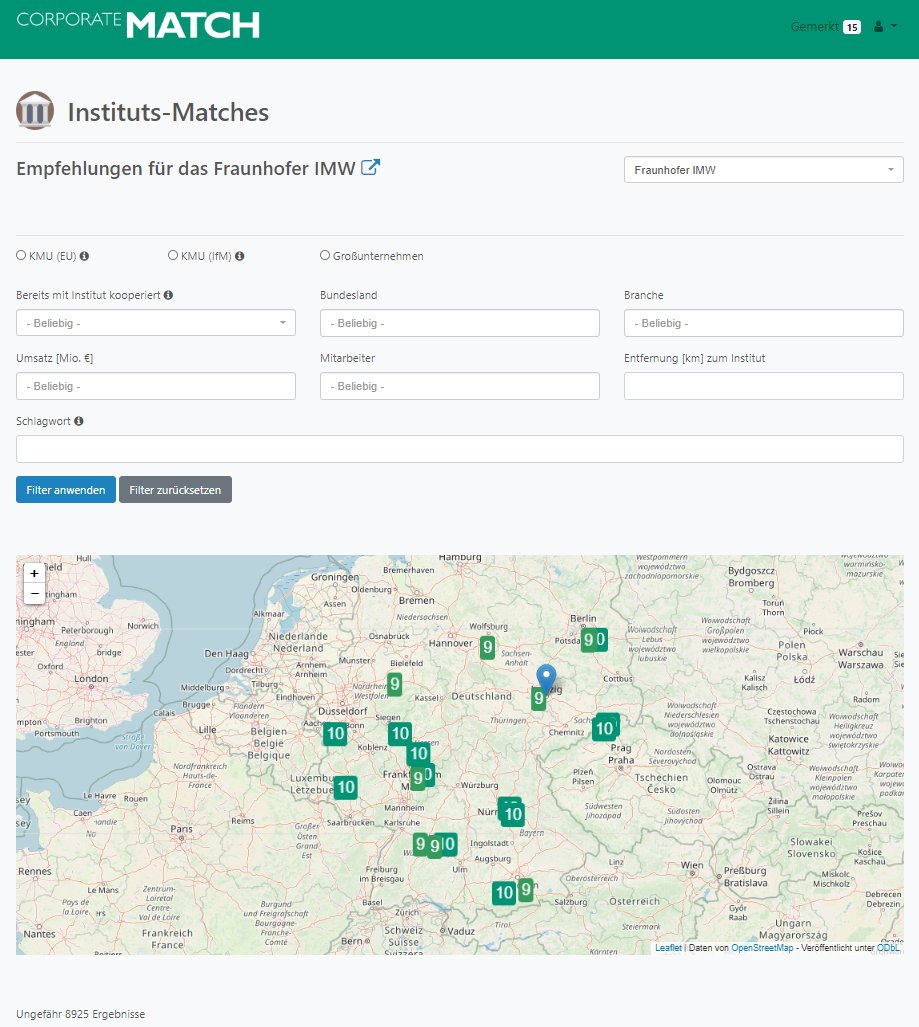The height and width of the screenshot is (1027, 919).
Task: Click the Ungefähr 8925 Ergebnisse text
Action: click(81, 1014)
